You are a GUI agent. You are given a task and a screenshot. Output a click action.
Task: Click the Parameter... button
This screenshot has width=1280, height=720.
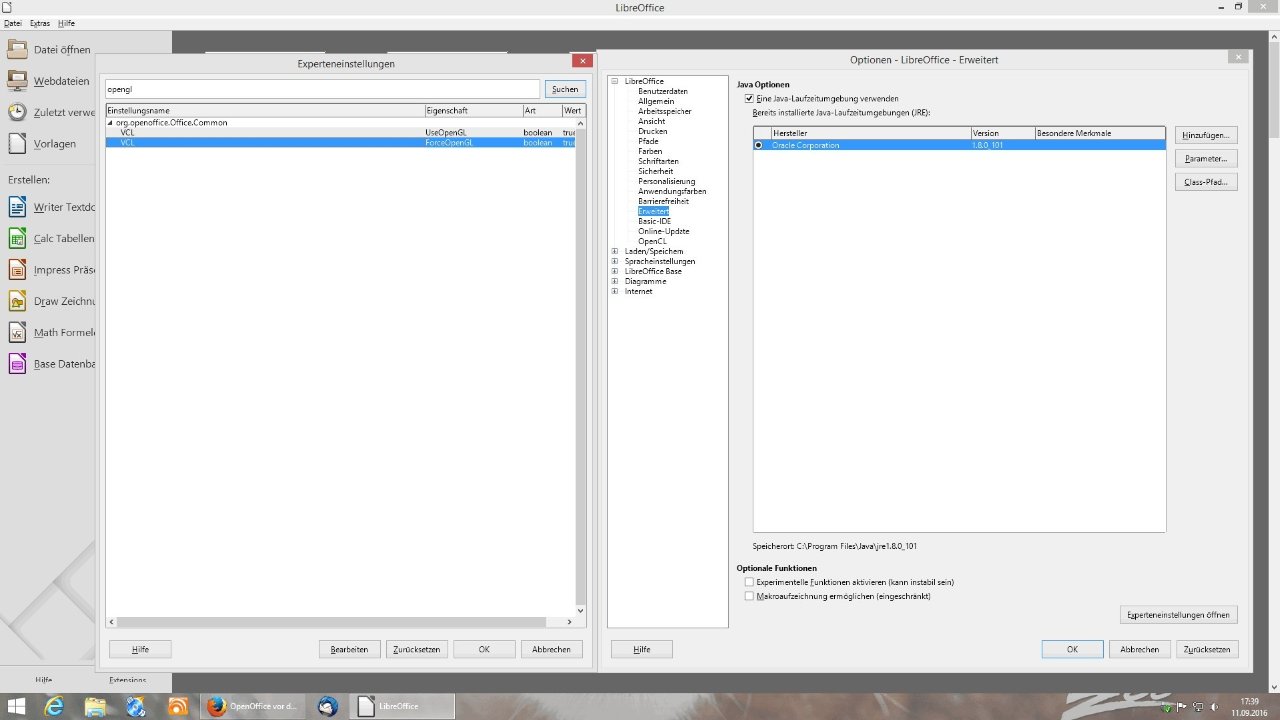pos(1206,158)
